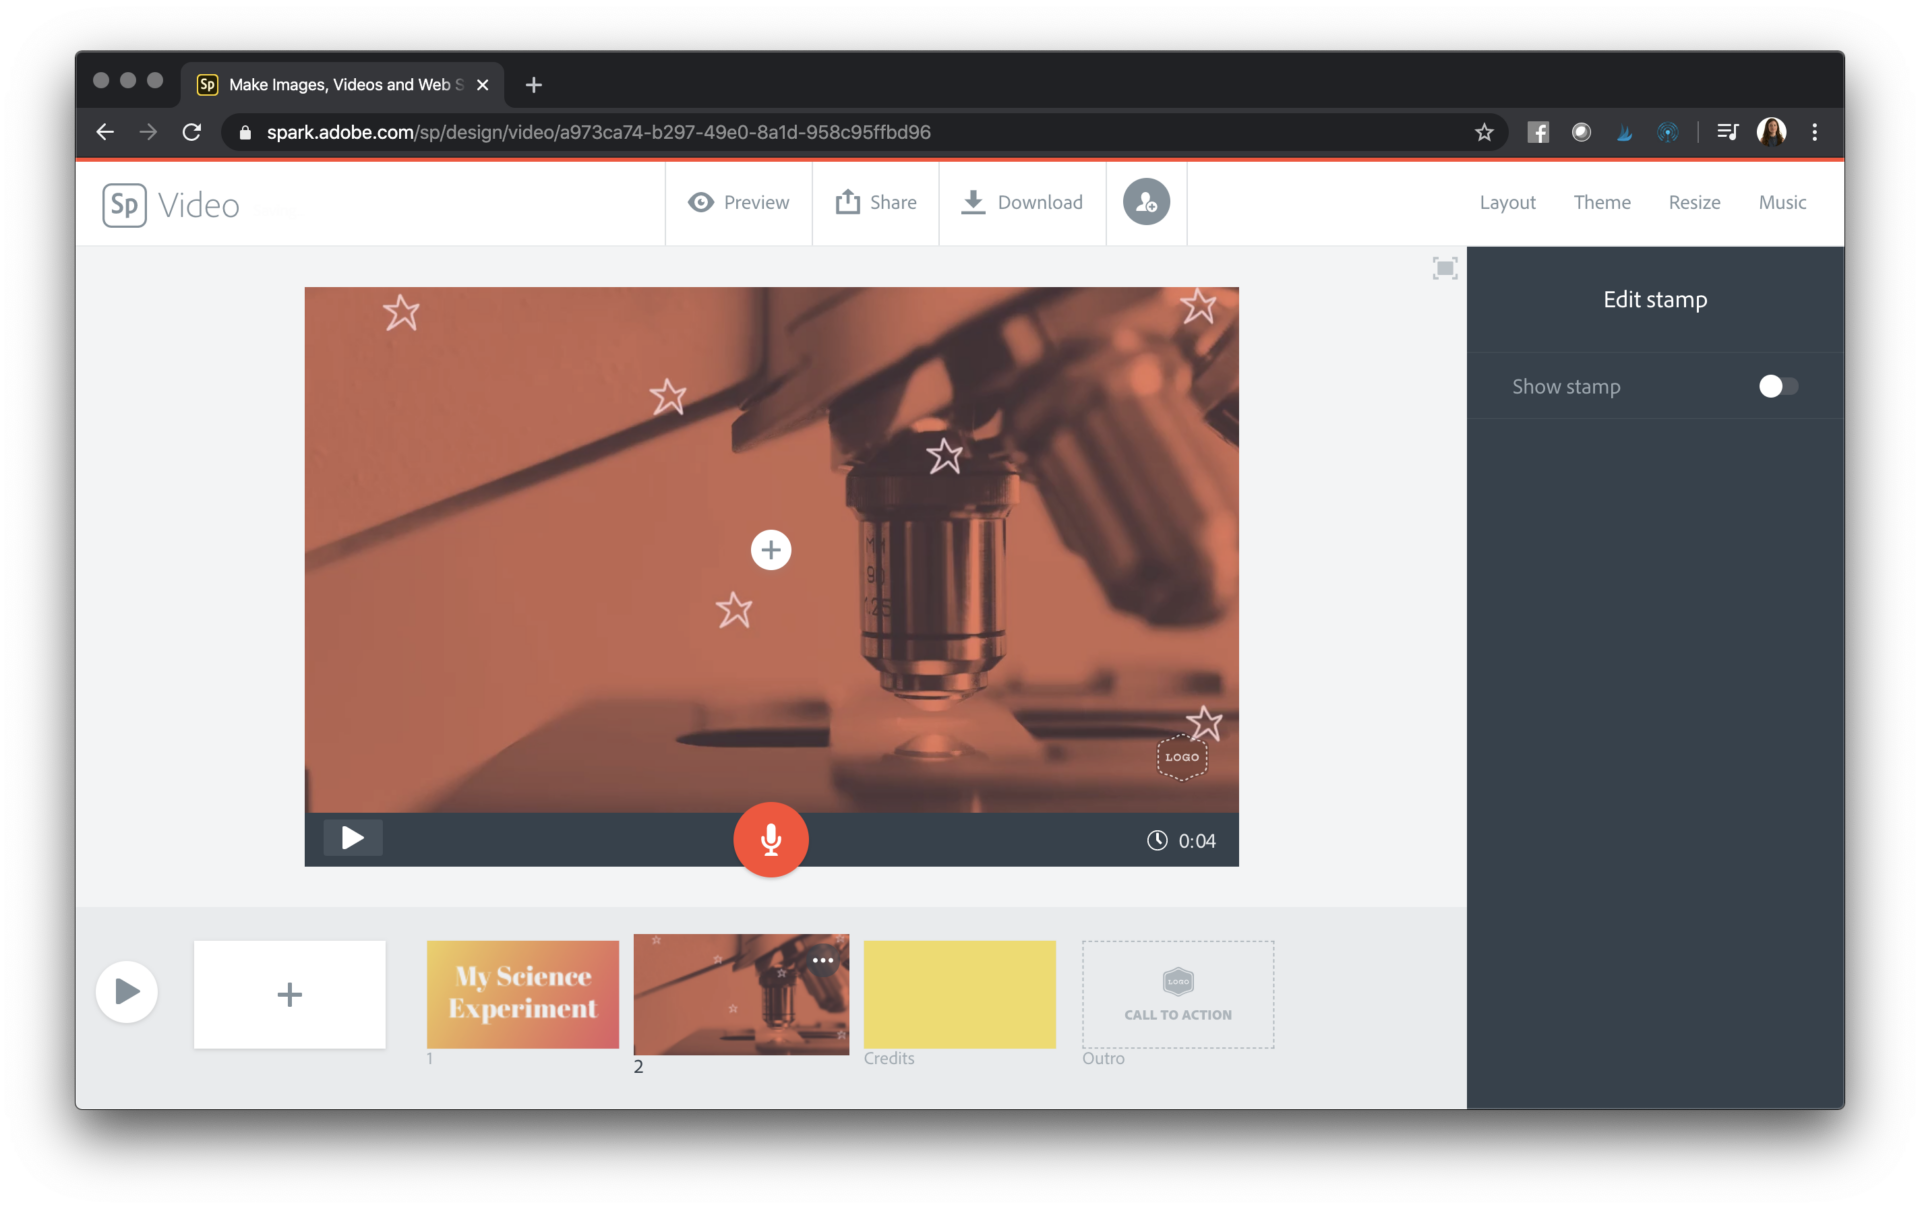Click the LOGO stamp placeholder on the video

1181,758
